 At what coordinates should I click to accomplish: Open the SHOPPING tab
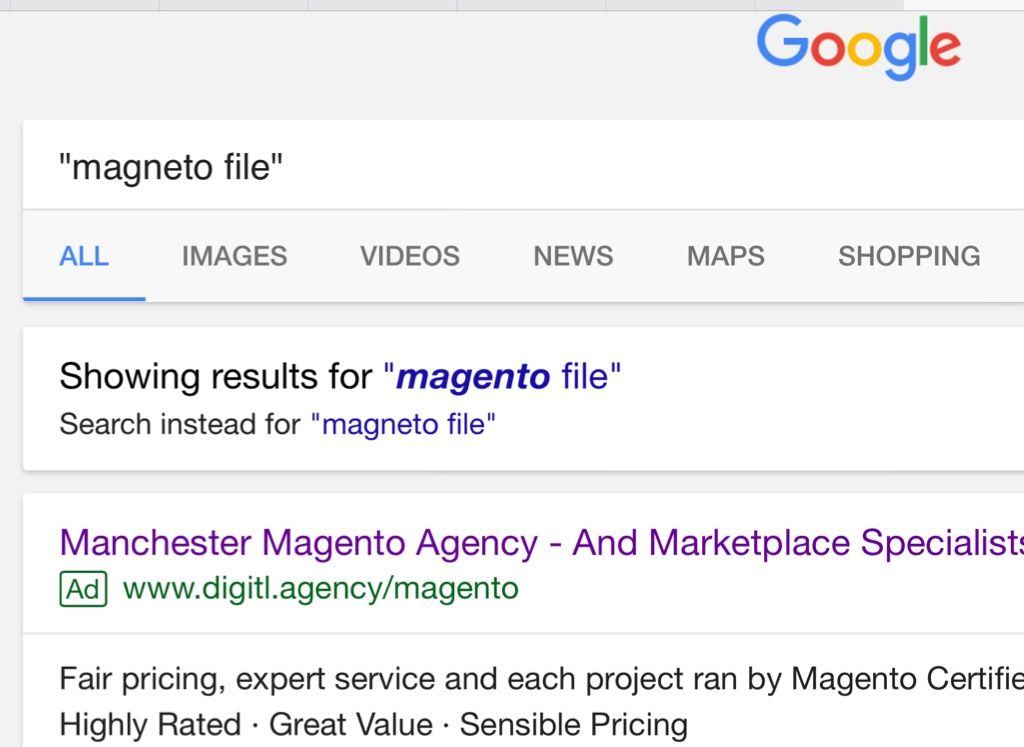(x=909, y=256)
